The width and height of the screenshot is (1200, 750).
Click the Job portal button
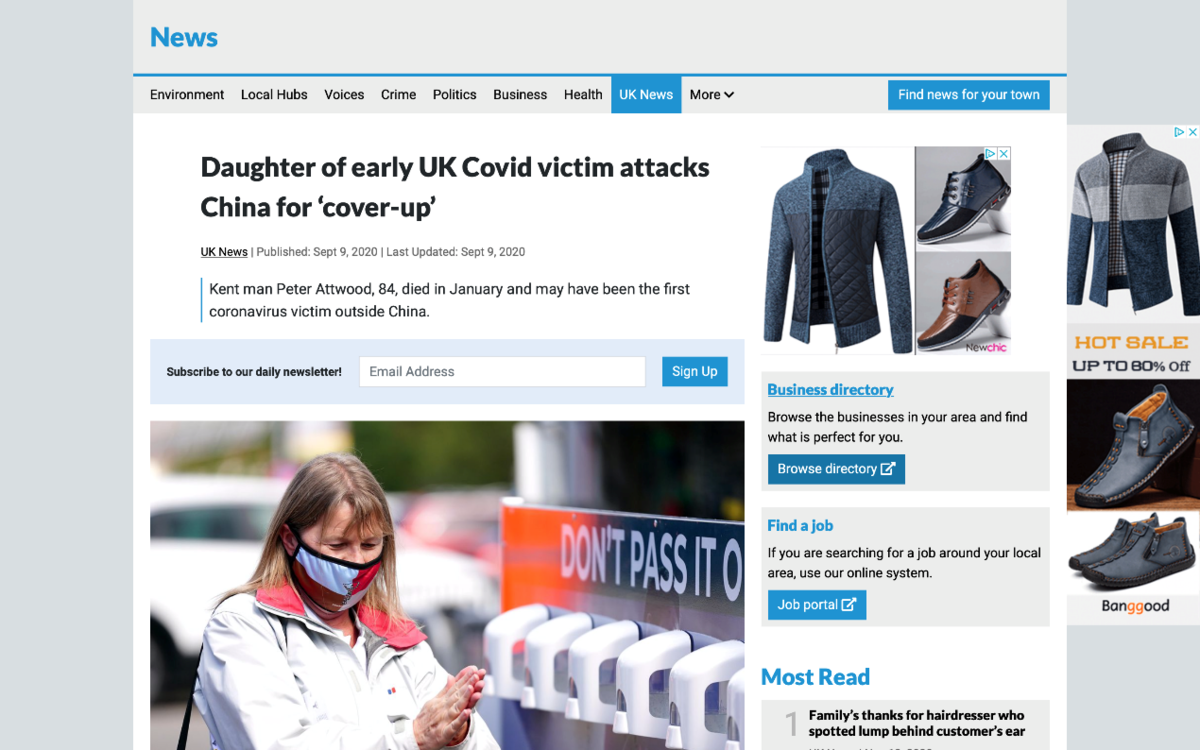816,605
